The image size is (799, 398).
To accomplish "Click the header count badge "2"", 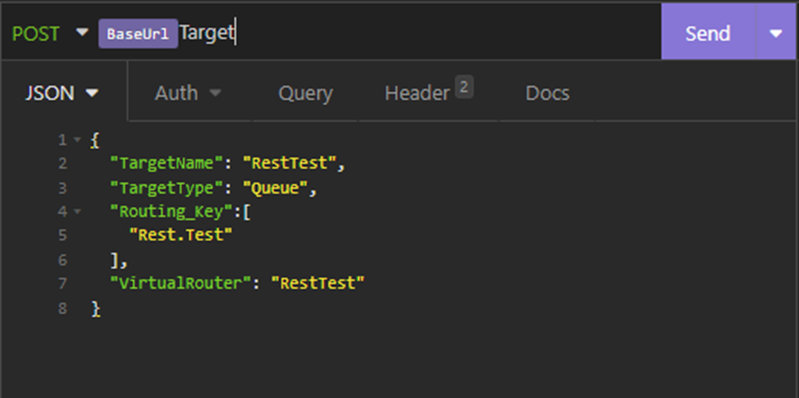I will pyautogui.click(x=464, y=87).
